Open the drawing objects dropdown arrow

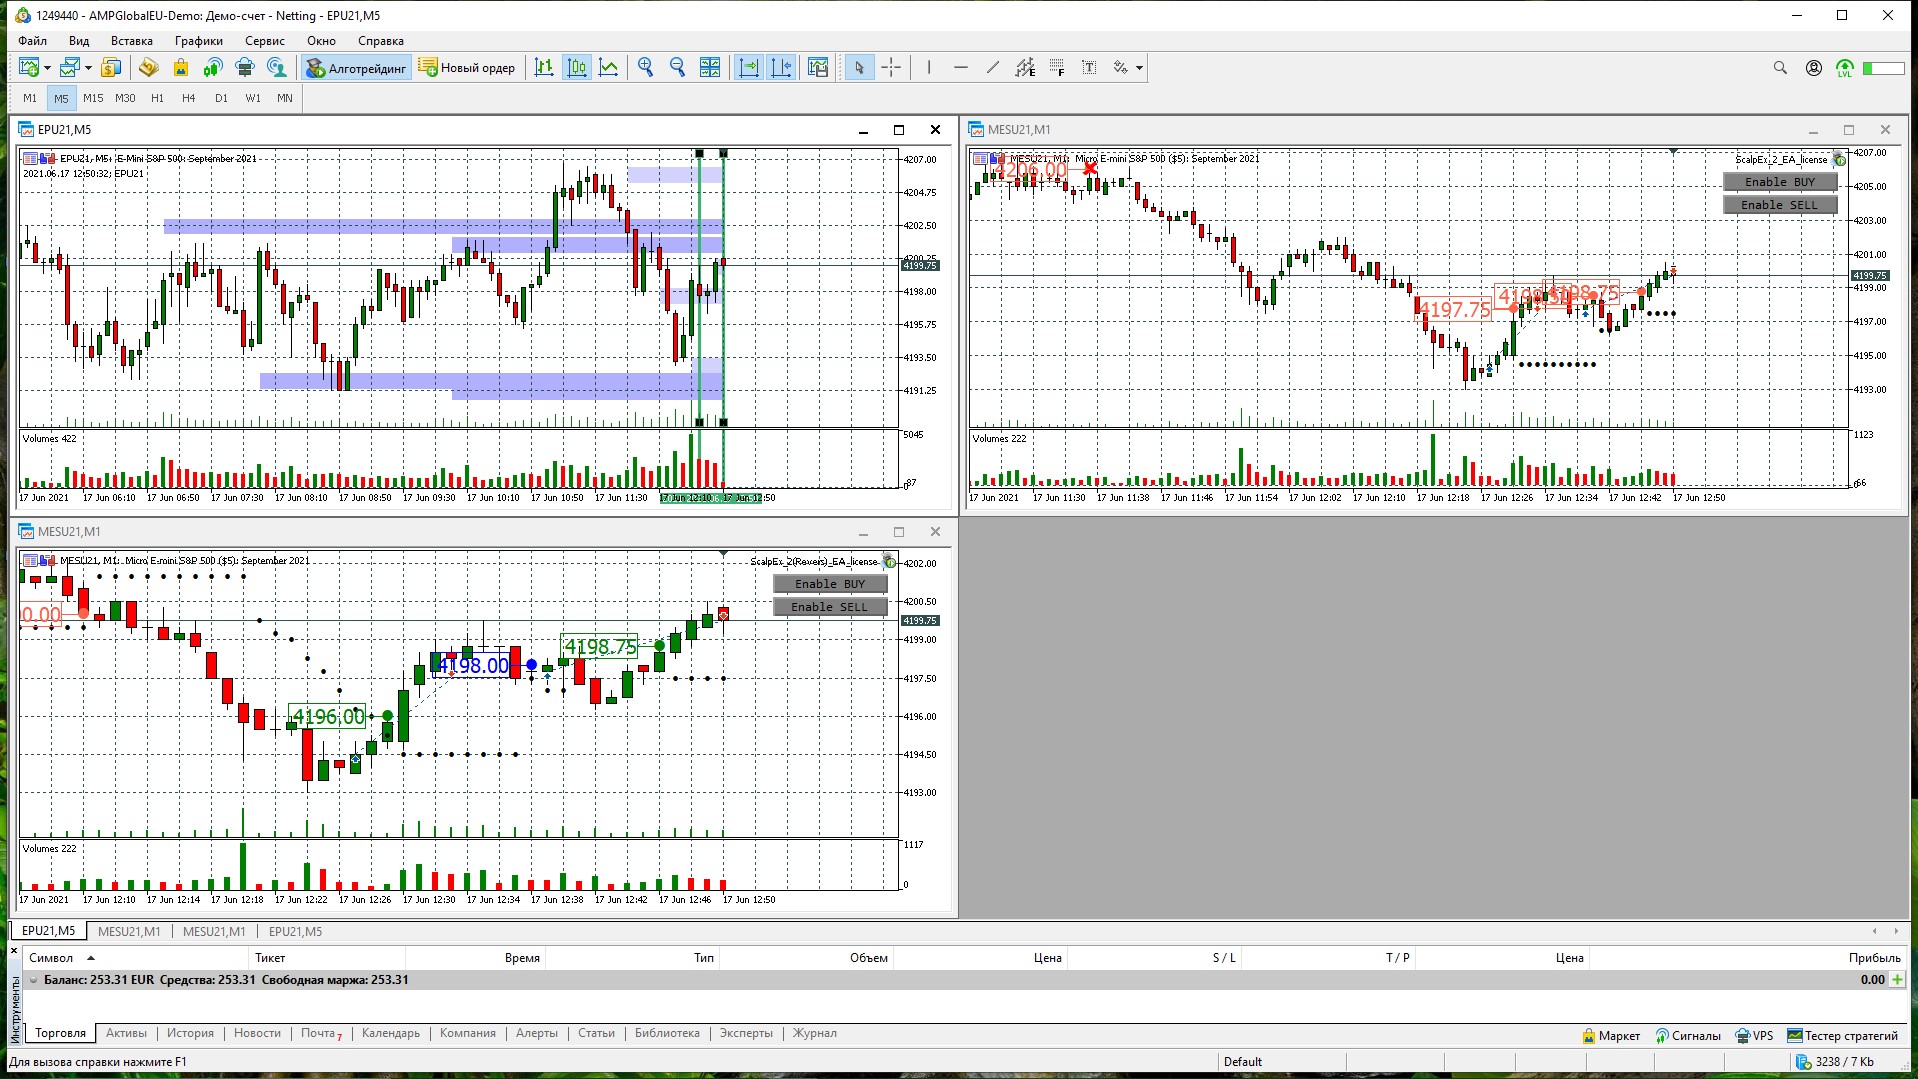point(1139,68)
